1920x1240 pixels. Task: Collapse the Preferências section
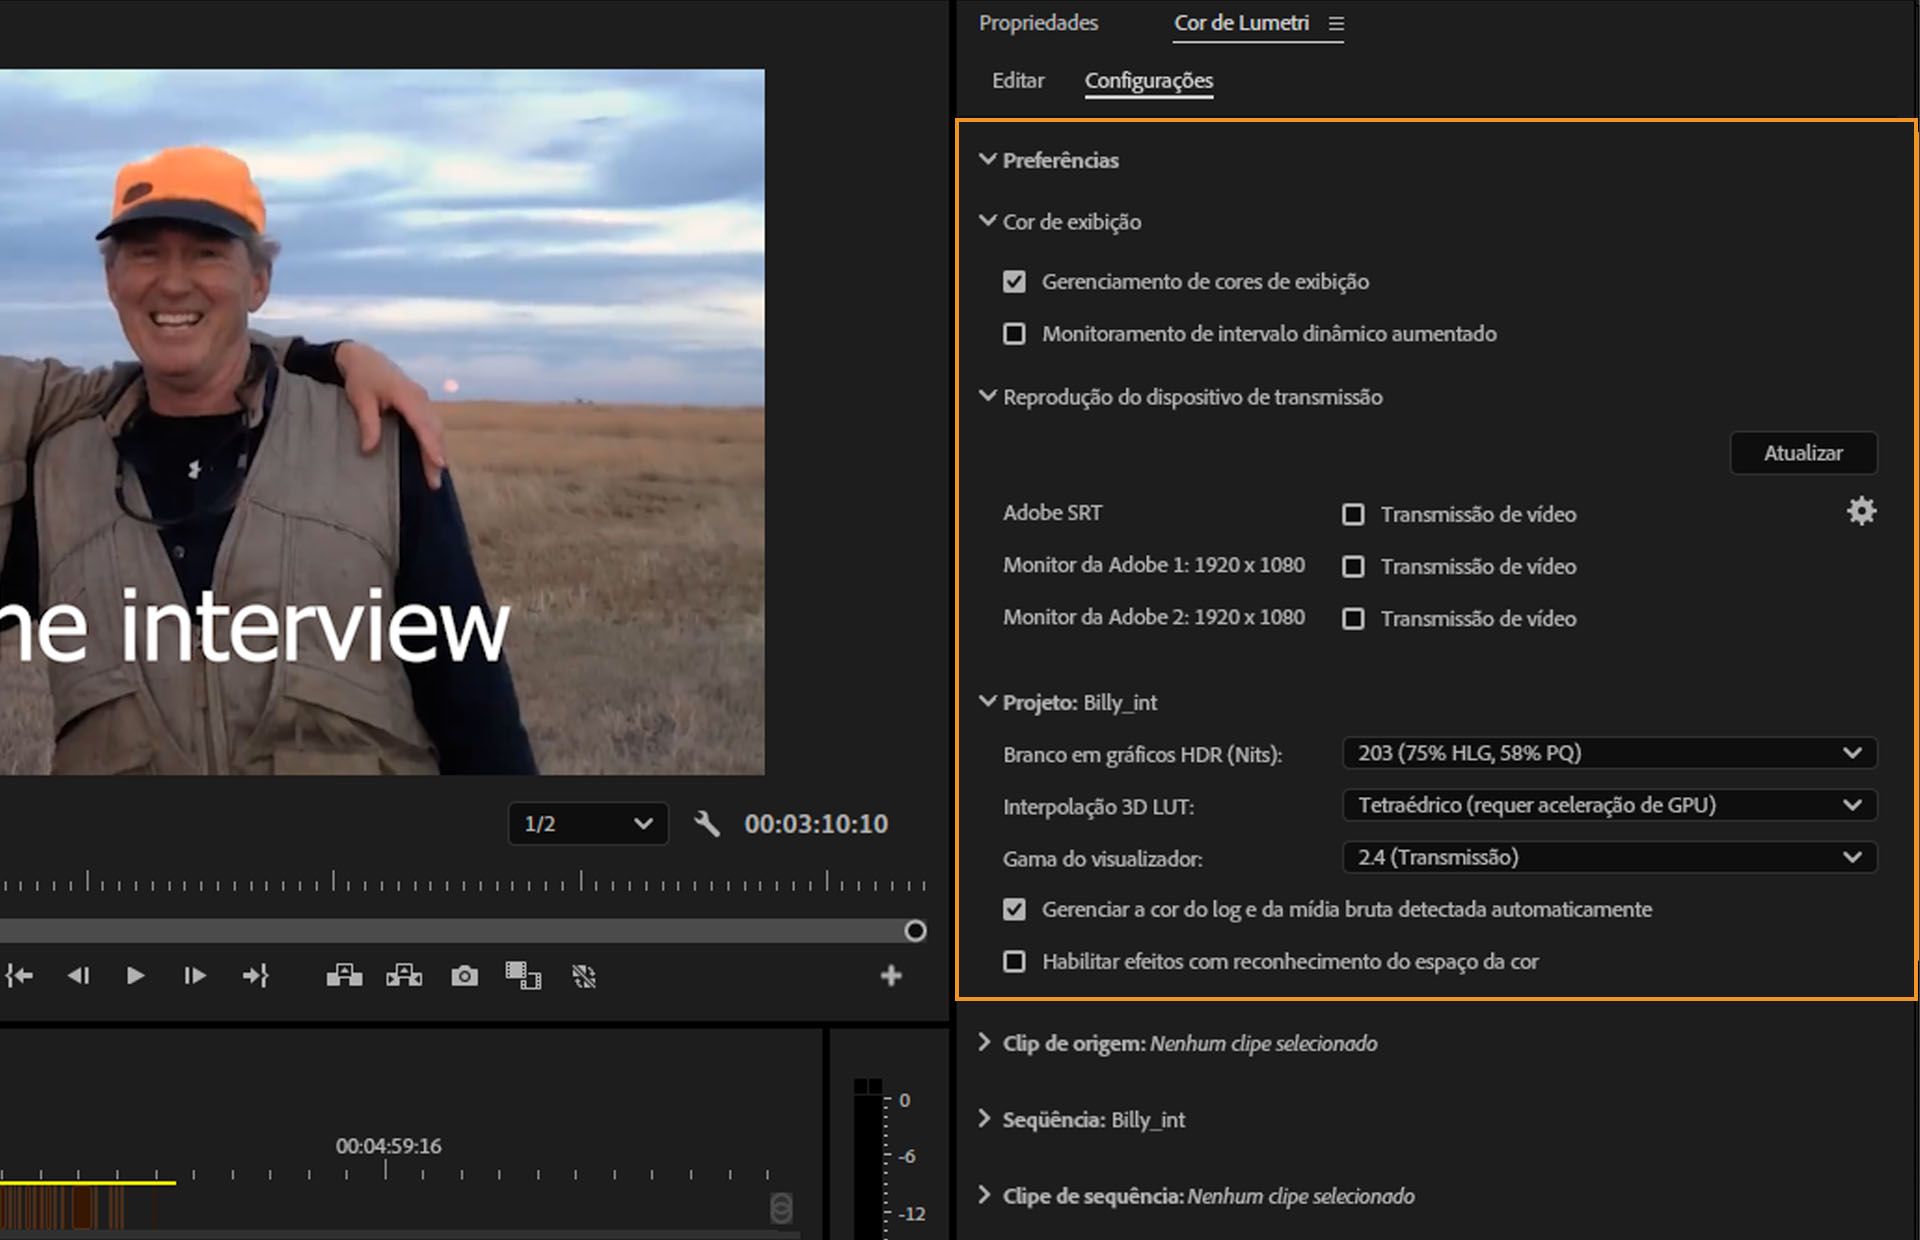(988, 159)
